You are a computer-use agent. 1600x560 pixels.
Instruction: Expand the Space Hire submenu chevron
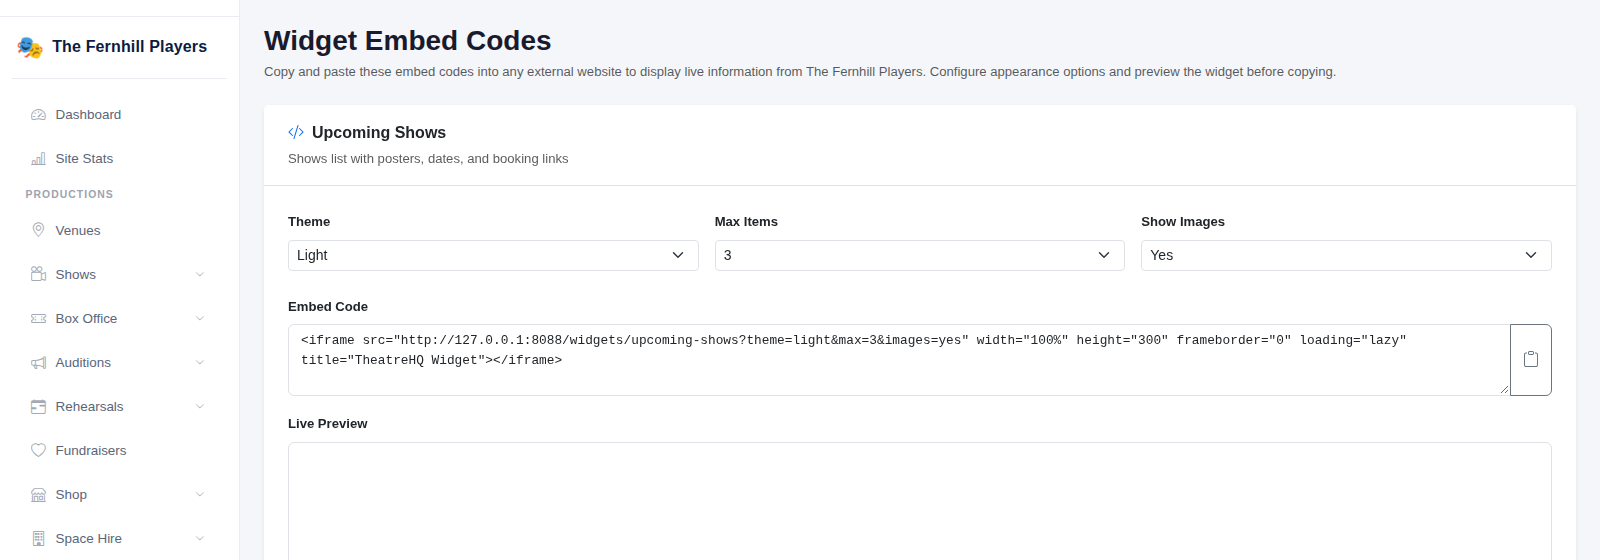tap(200, 538)
